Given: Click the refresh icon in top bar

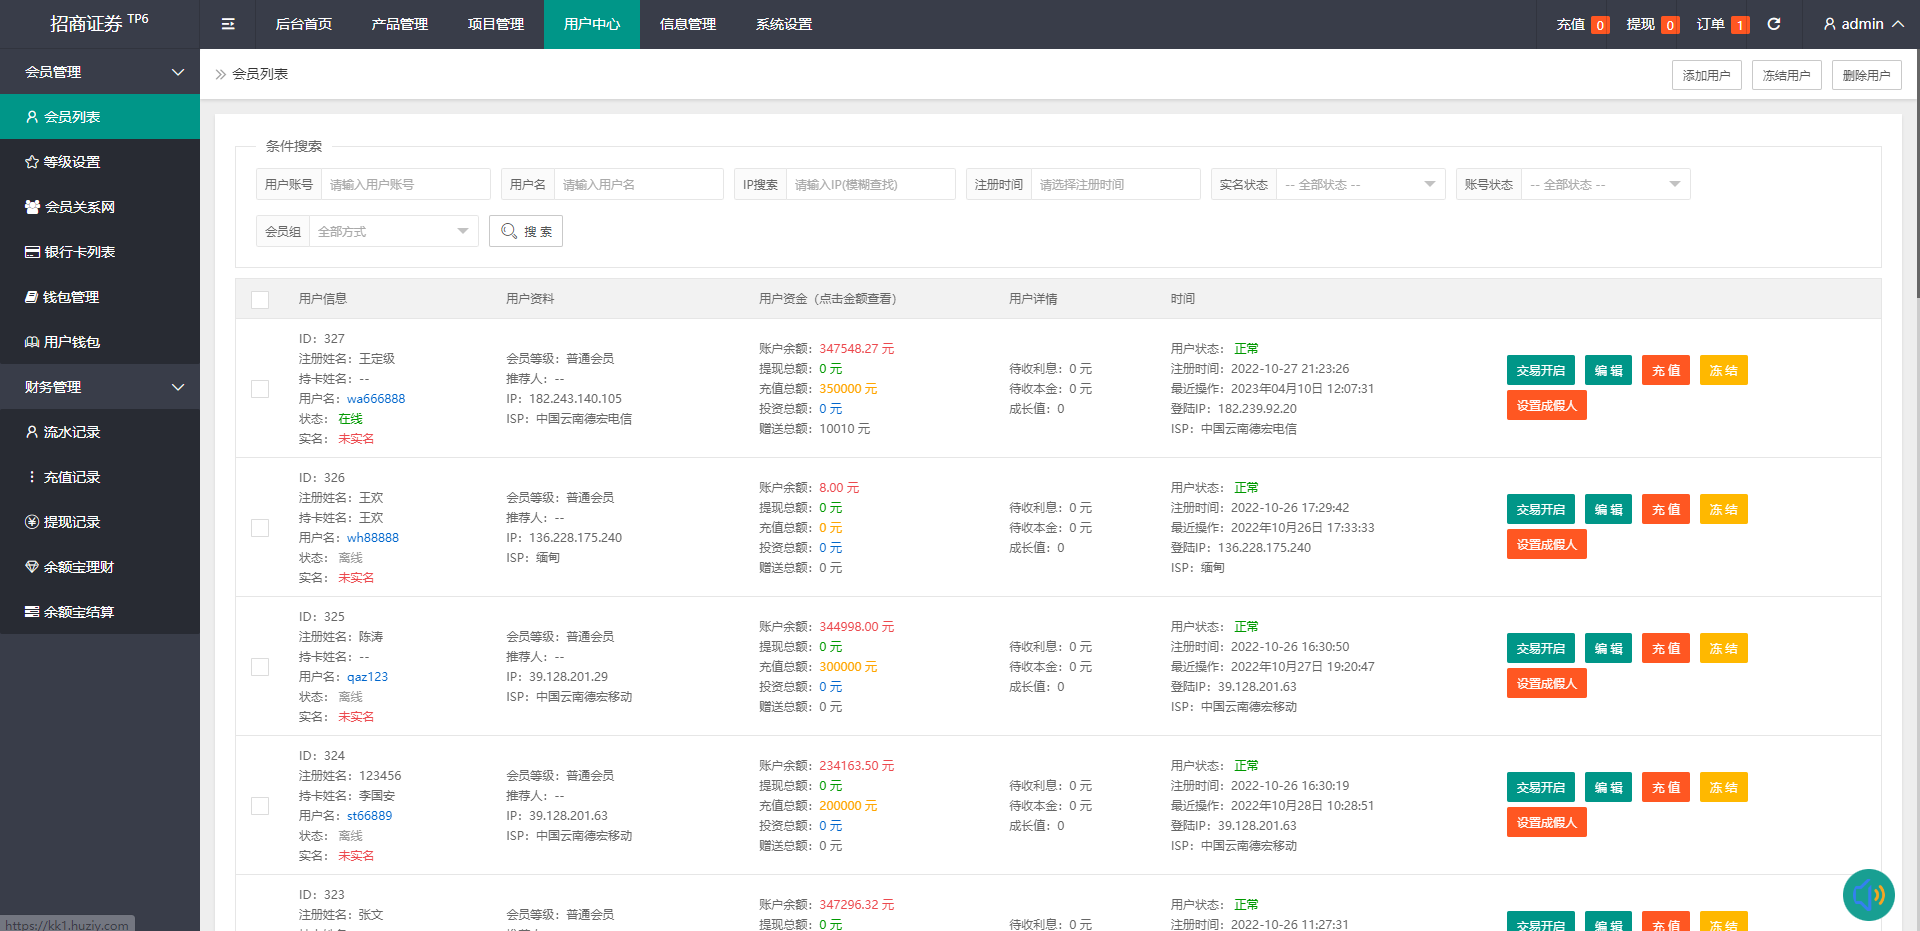Looking at the screenshot, I should click(1774, 24).
